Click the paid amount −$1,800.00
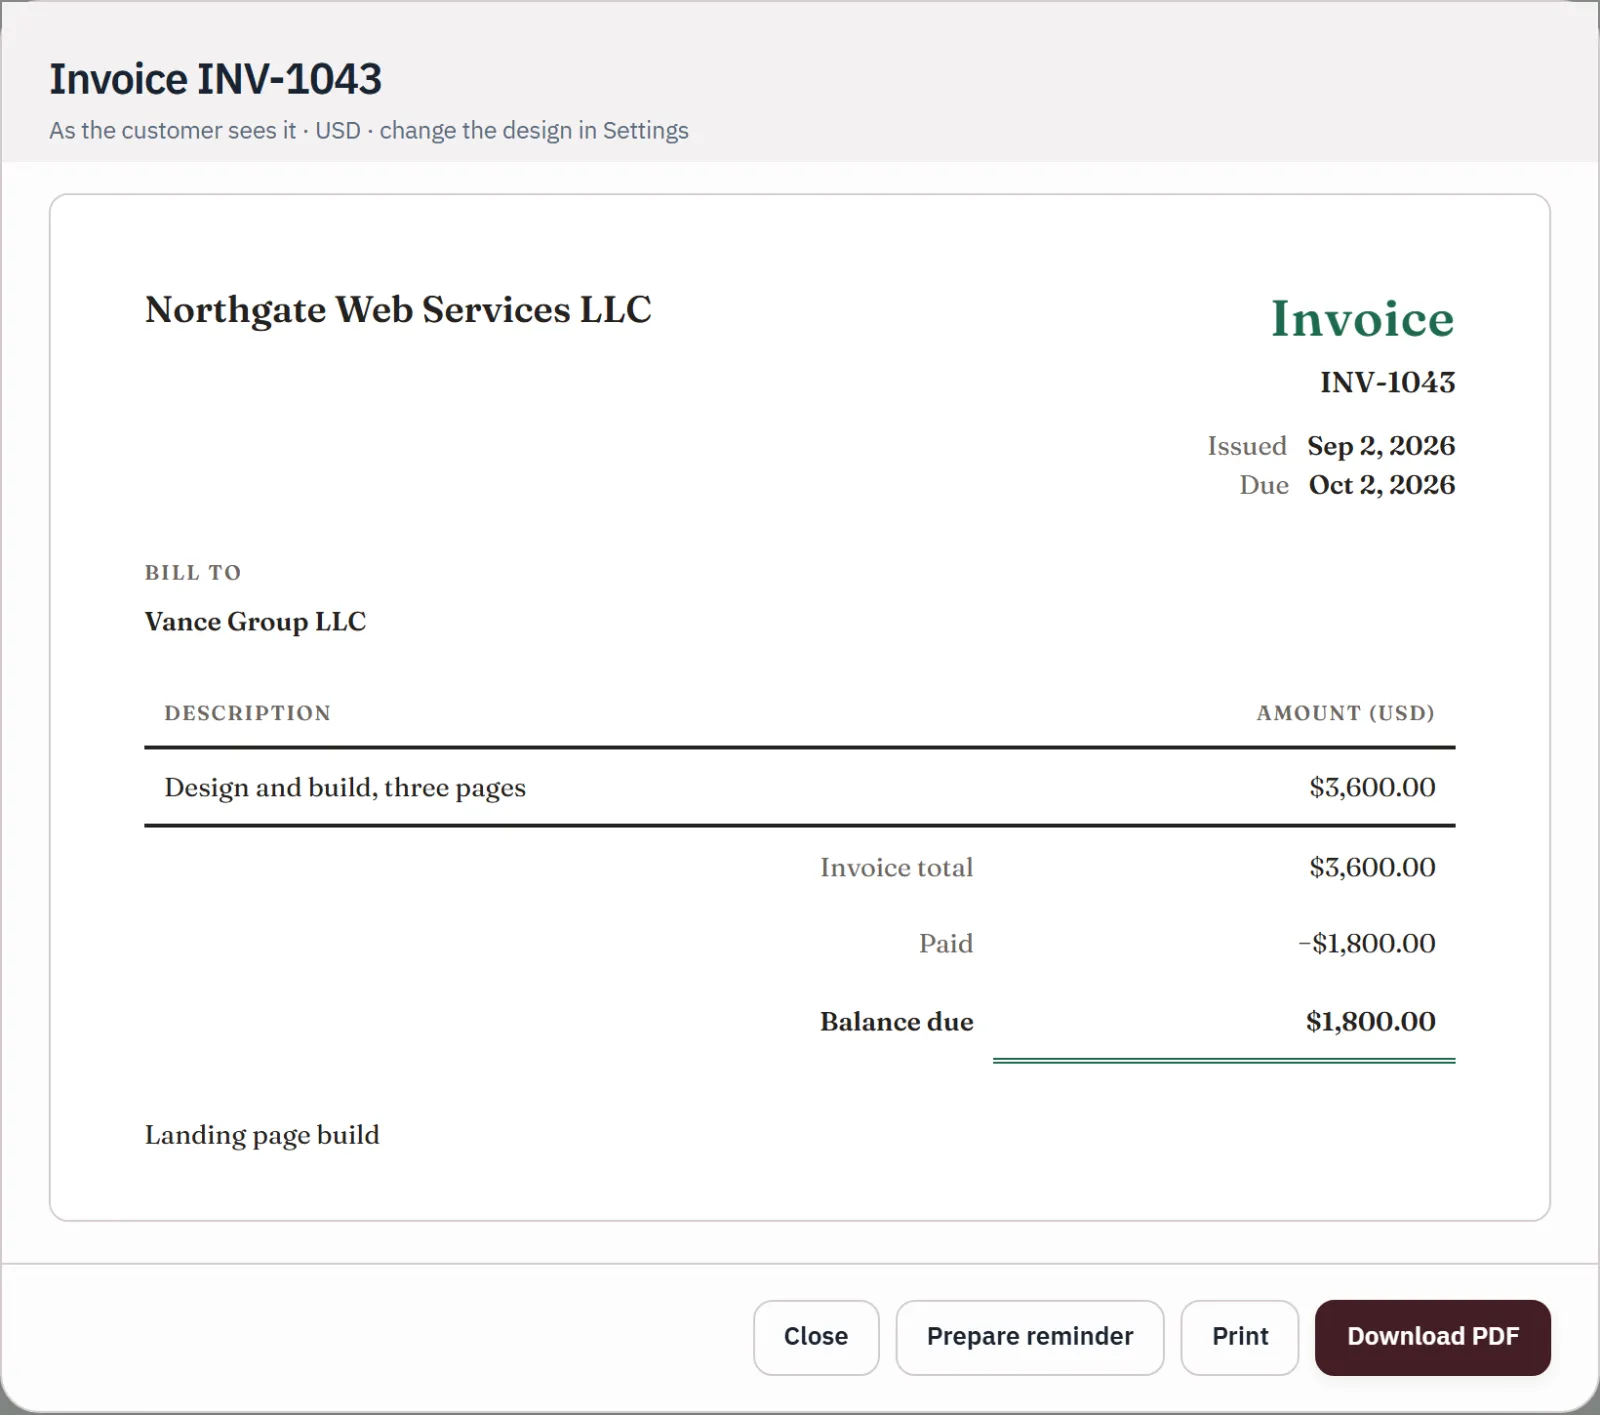This screenshot has height=1415, width=1600. [1367, 944]
